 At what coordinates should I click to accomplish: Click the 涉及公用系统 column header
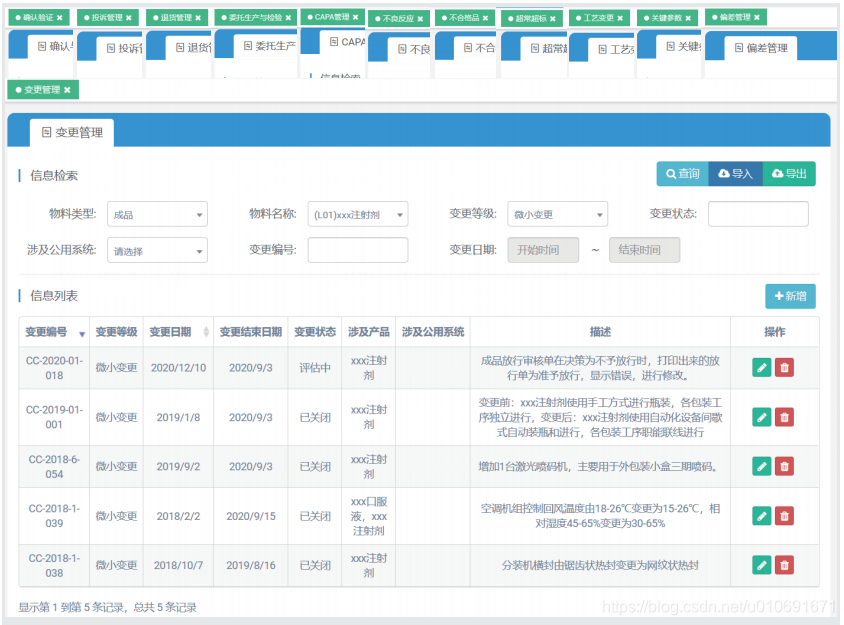tap(433, 332)
